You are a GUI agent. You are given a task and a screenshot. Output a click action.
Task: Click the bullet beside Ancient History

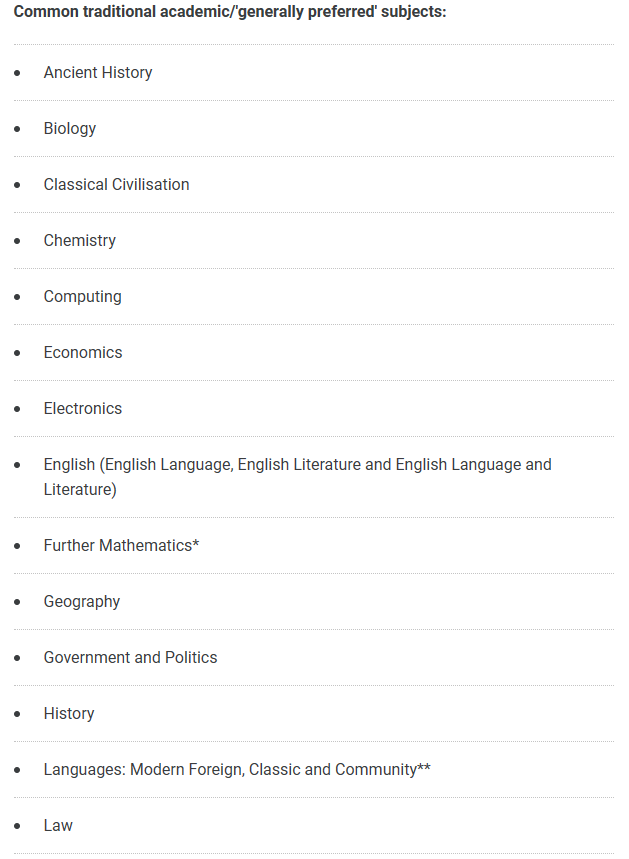coord(17,73)
